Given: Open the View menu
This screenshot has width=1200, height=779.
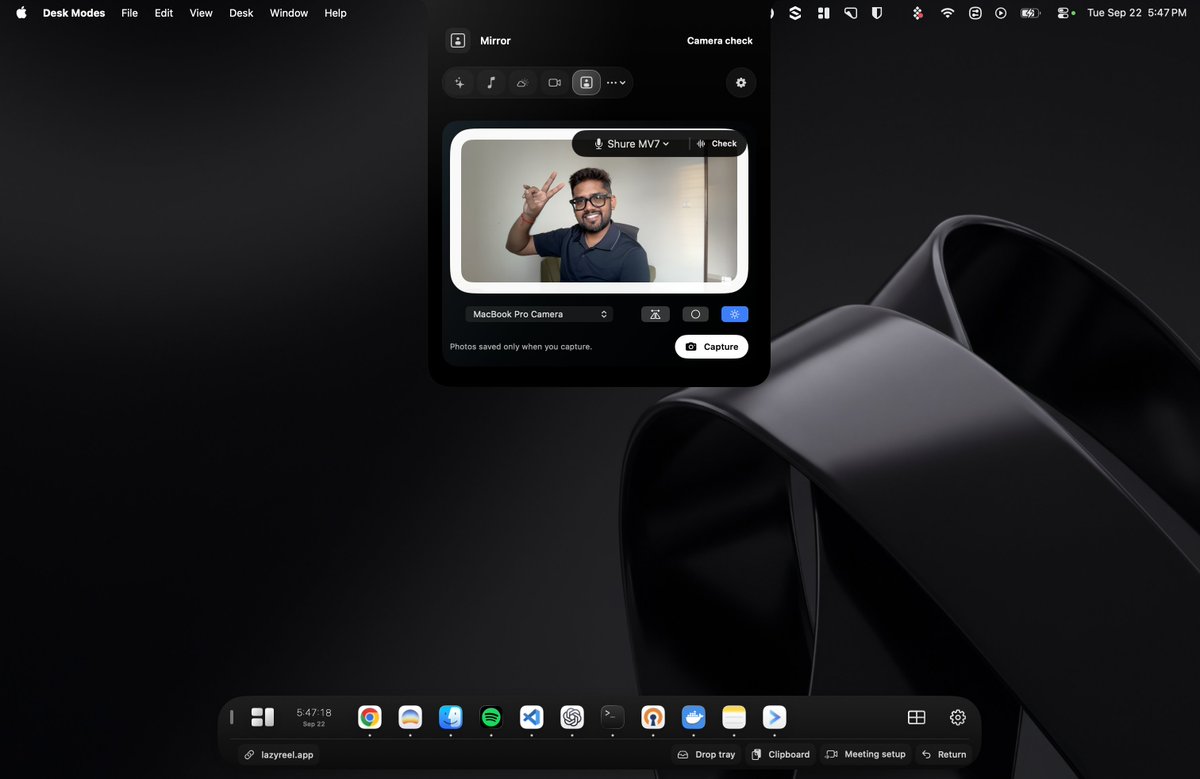Looking at the screenshot, I should 201,13.
